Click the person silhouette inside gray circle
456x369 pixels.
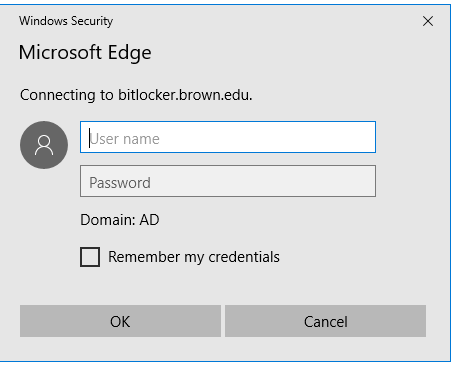[x=44, y=145]
